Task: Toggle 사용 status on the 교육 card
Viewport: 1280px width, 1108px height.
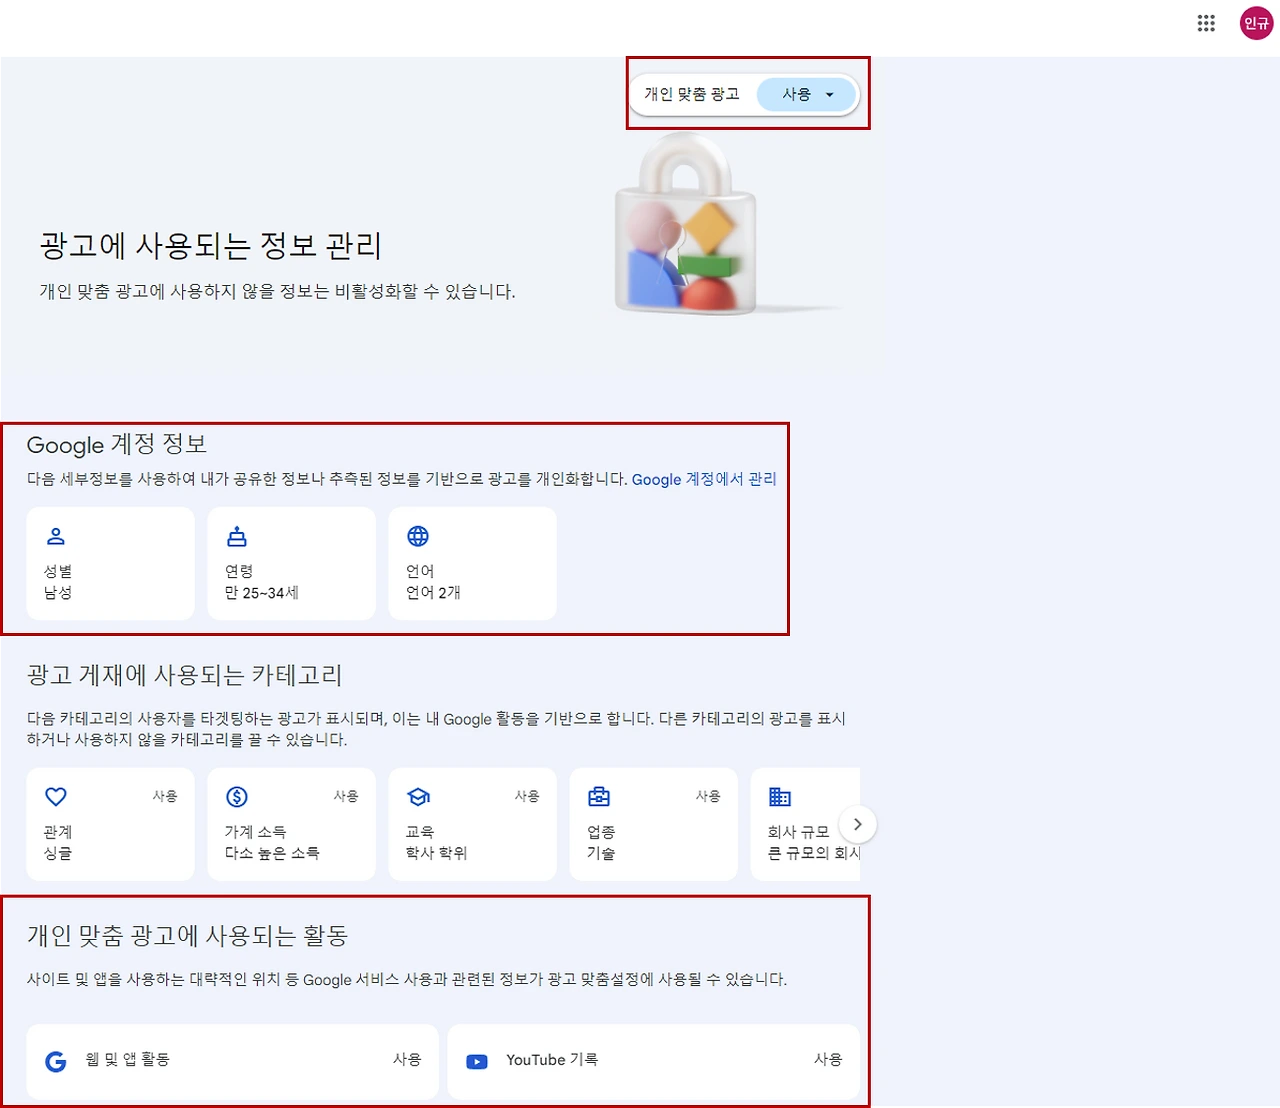Action: (x=527, y=796)
